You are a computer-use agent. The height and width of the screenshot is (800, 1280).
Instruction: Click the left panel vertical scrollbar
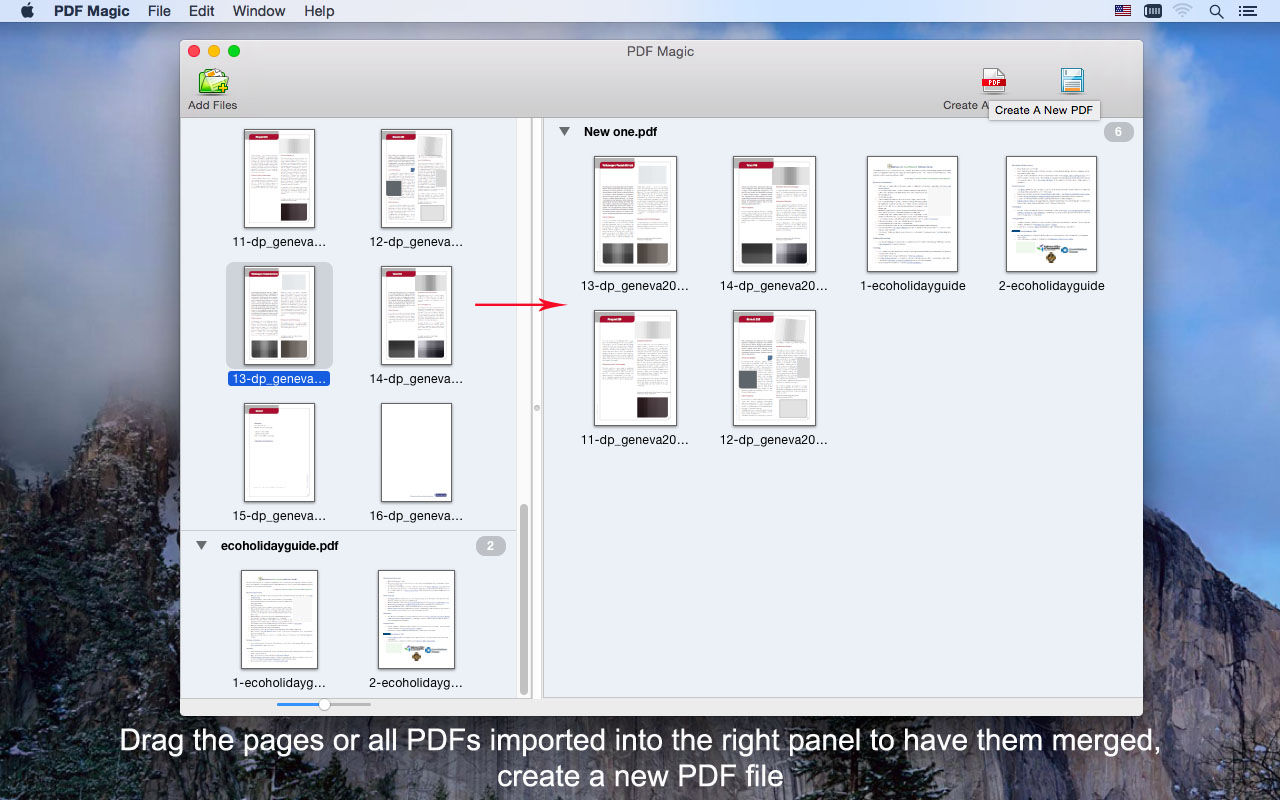pyautogui.click(x=524, y=599)
